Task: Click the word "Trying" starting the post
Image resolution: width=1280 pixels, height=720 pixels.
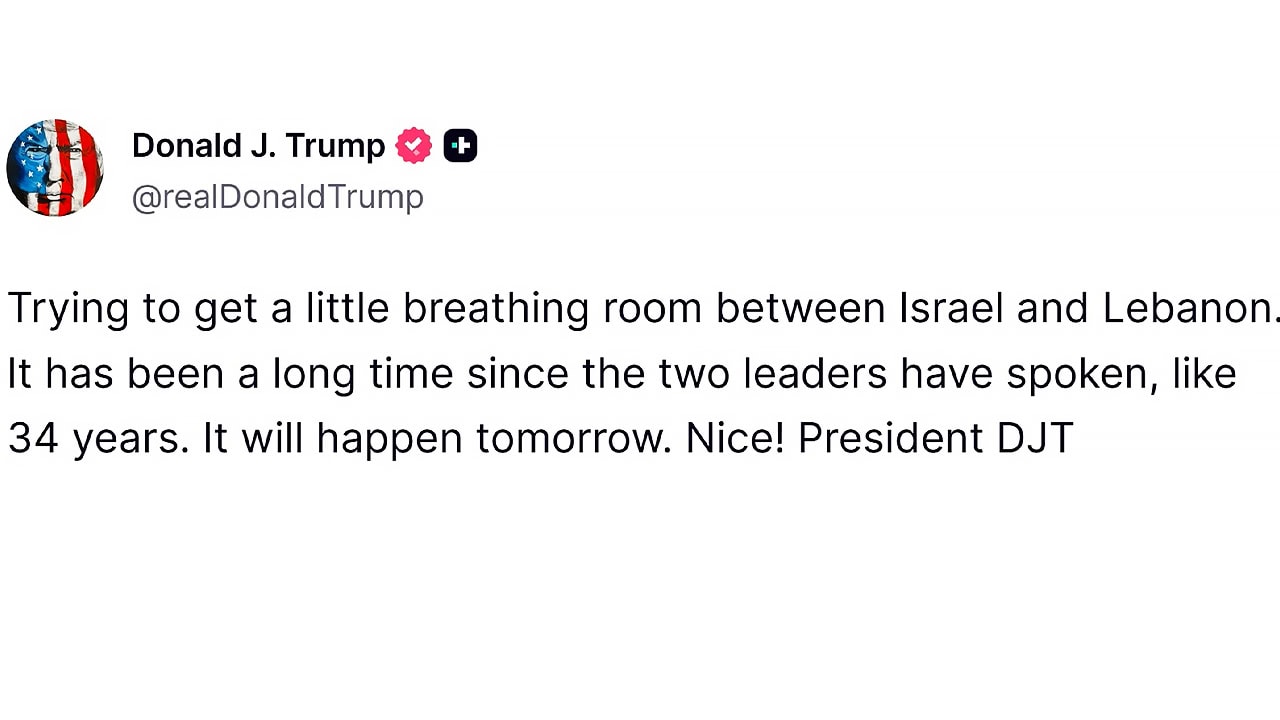Action: coord(68,309)
